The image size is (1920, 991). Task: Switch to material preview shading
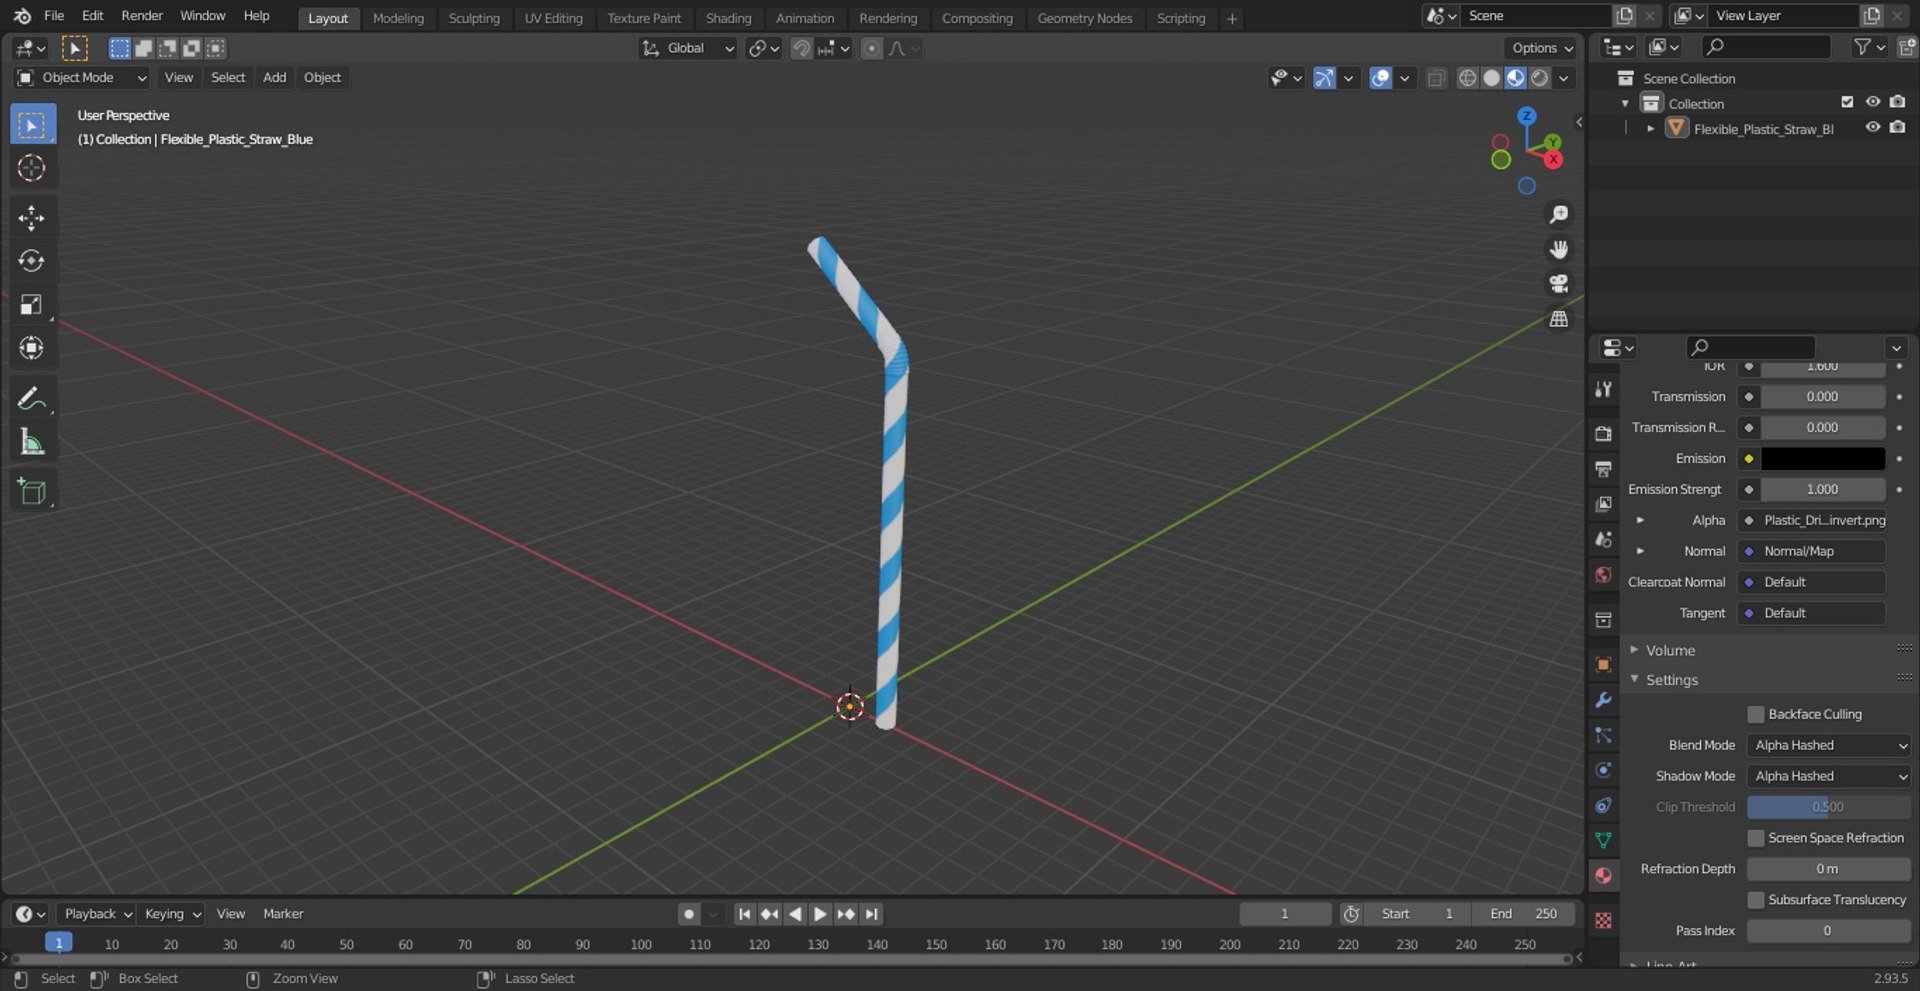click(x=1515, y=78)
